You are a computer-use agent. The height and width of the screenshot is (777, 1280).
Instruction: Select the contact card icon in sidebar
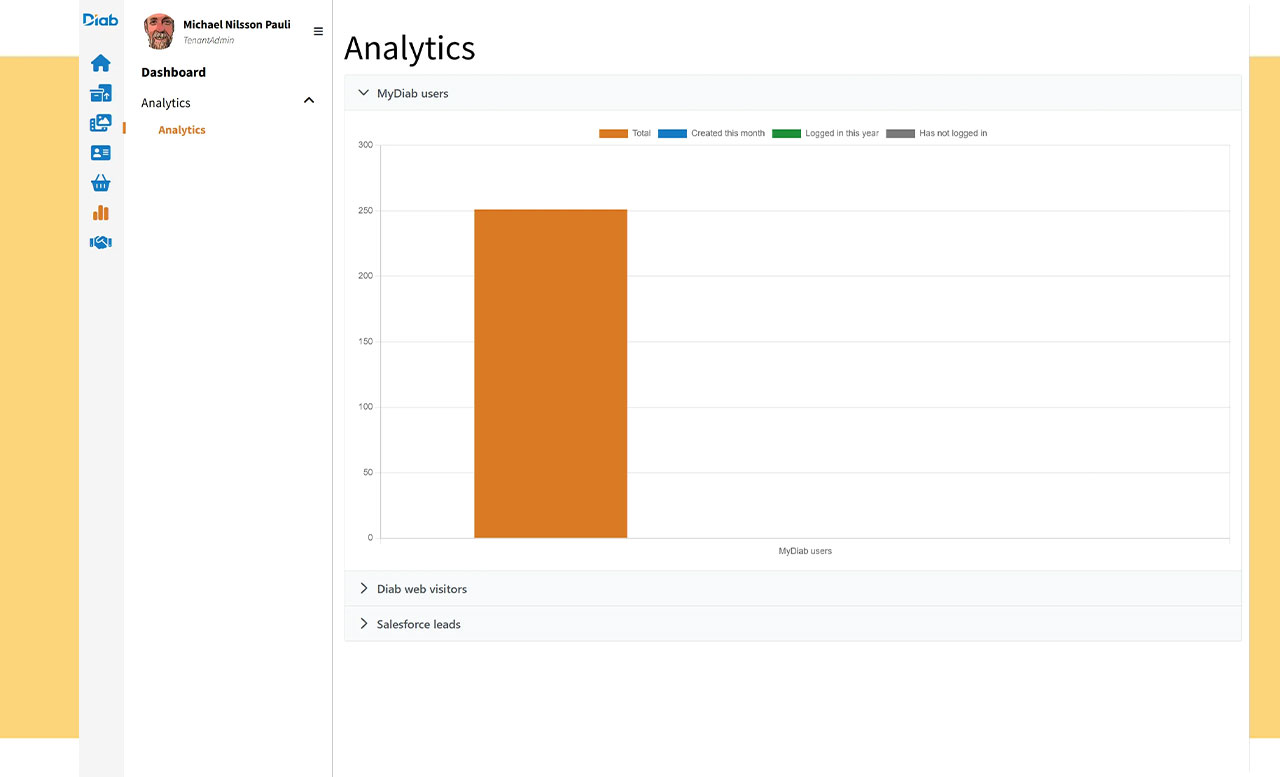pos(100,153)
